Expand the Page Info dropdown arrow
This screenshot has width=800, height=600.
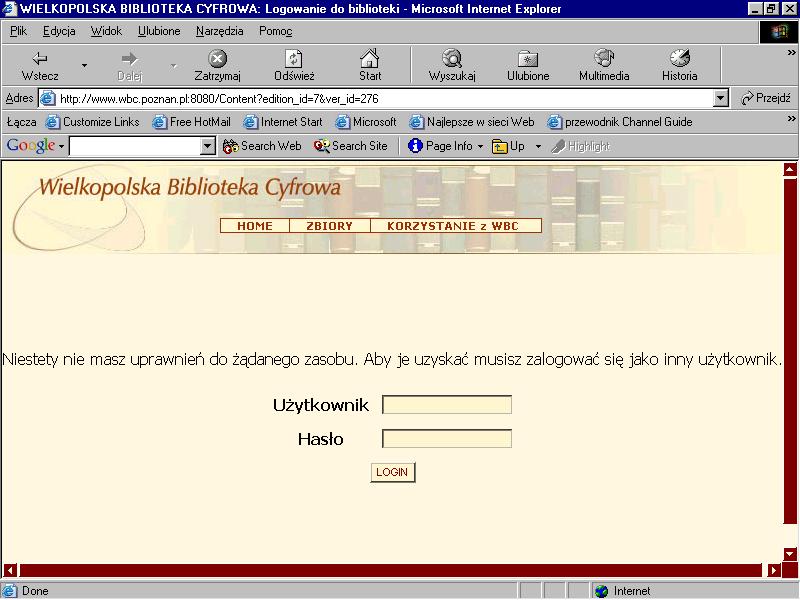(480, 146)
